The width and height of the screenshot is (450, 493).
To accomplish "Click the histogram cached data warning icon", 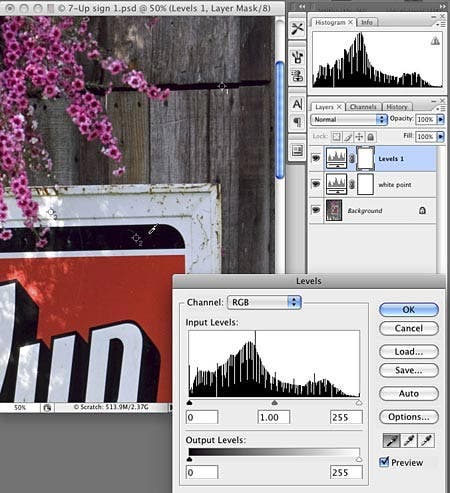I will [435, 41].
